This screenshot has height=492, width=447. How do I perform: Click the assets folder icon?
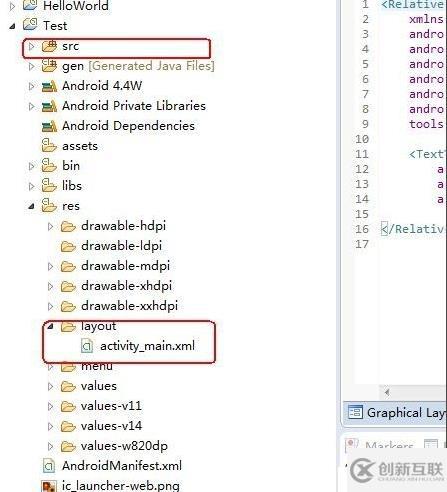point(49,146)
